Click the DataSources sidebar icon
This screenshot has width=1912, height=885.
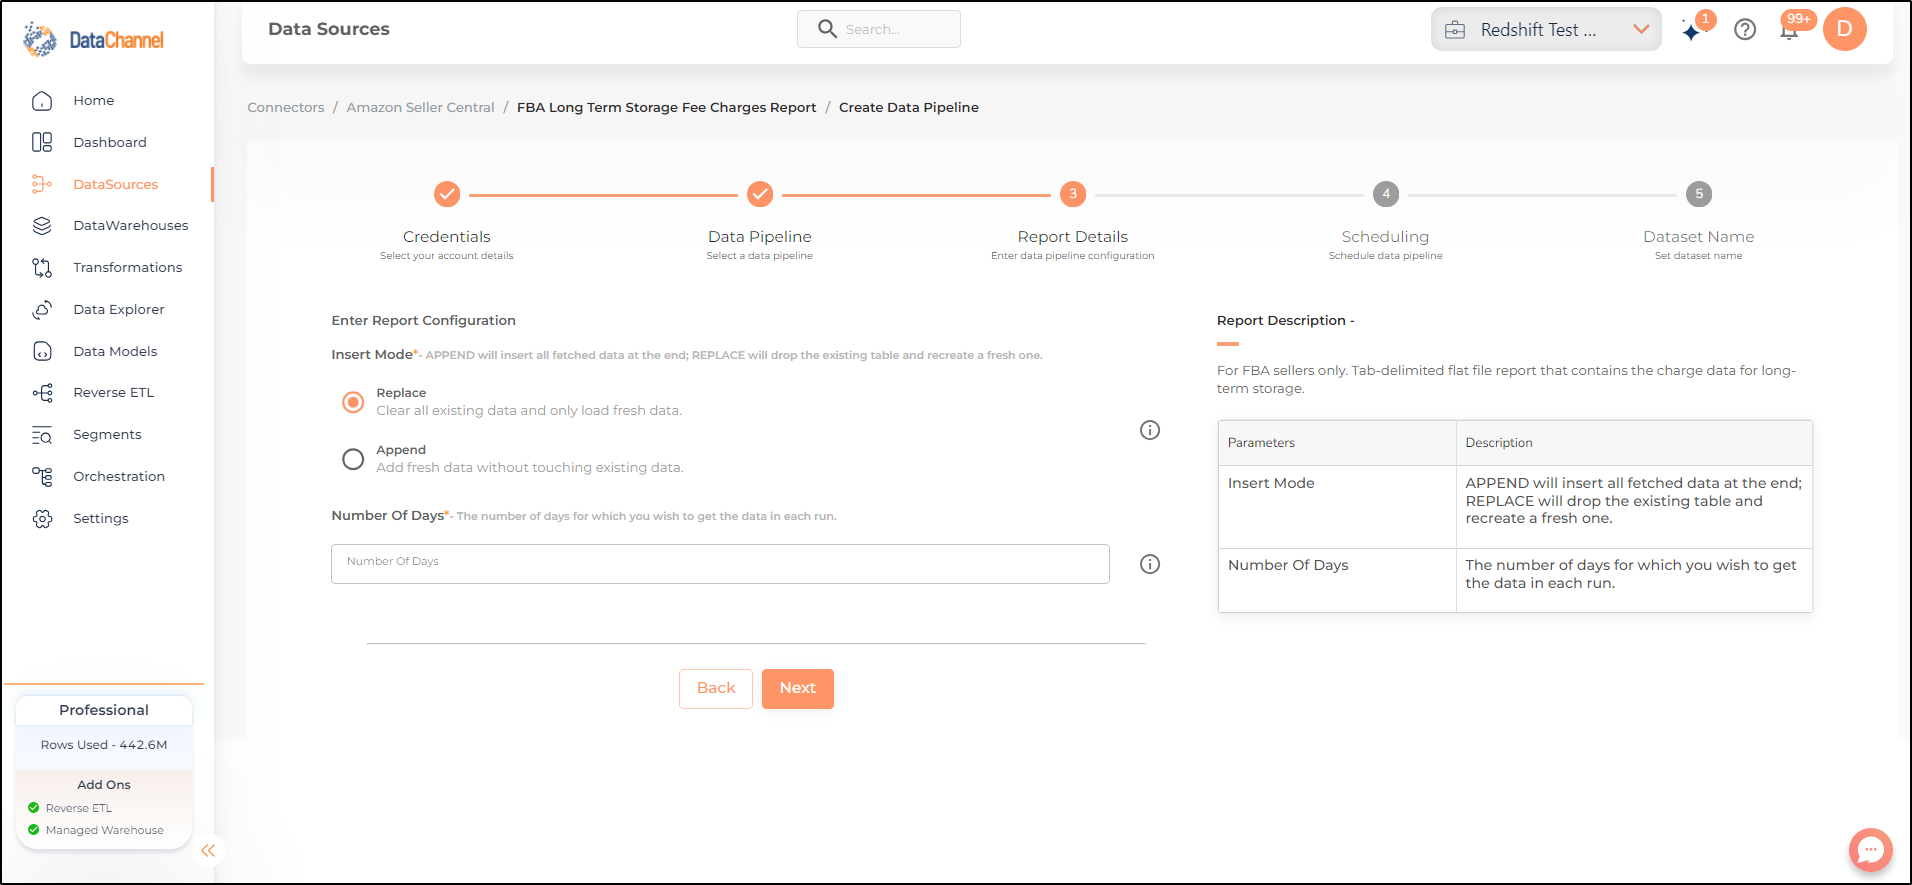42,184
